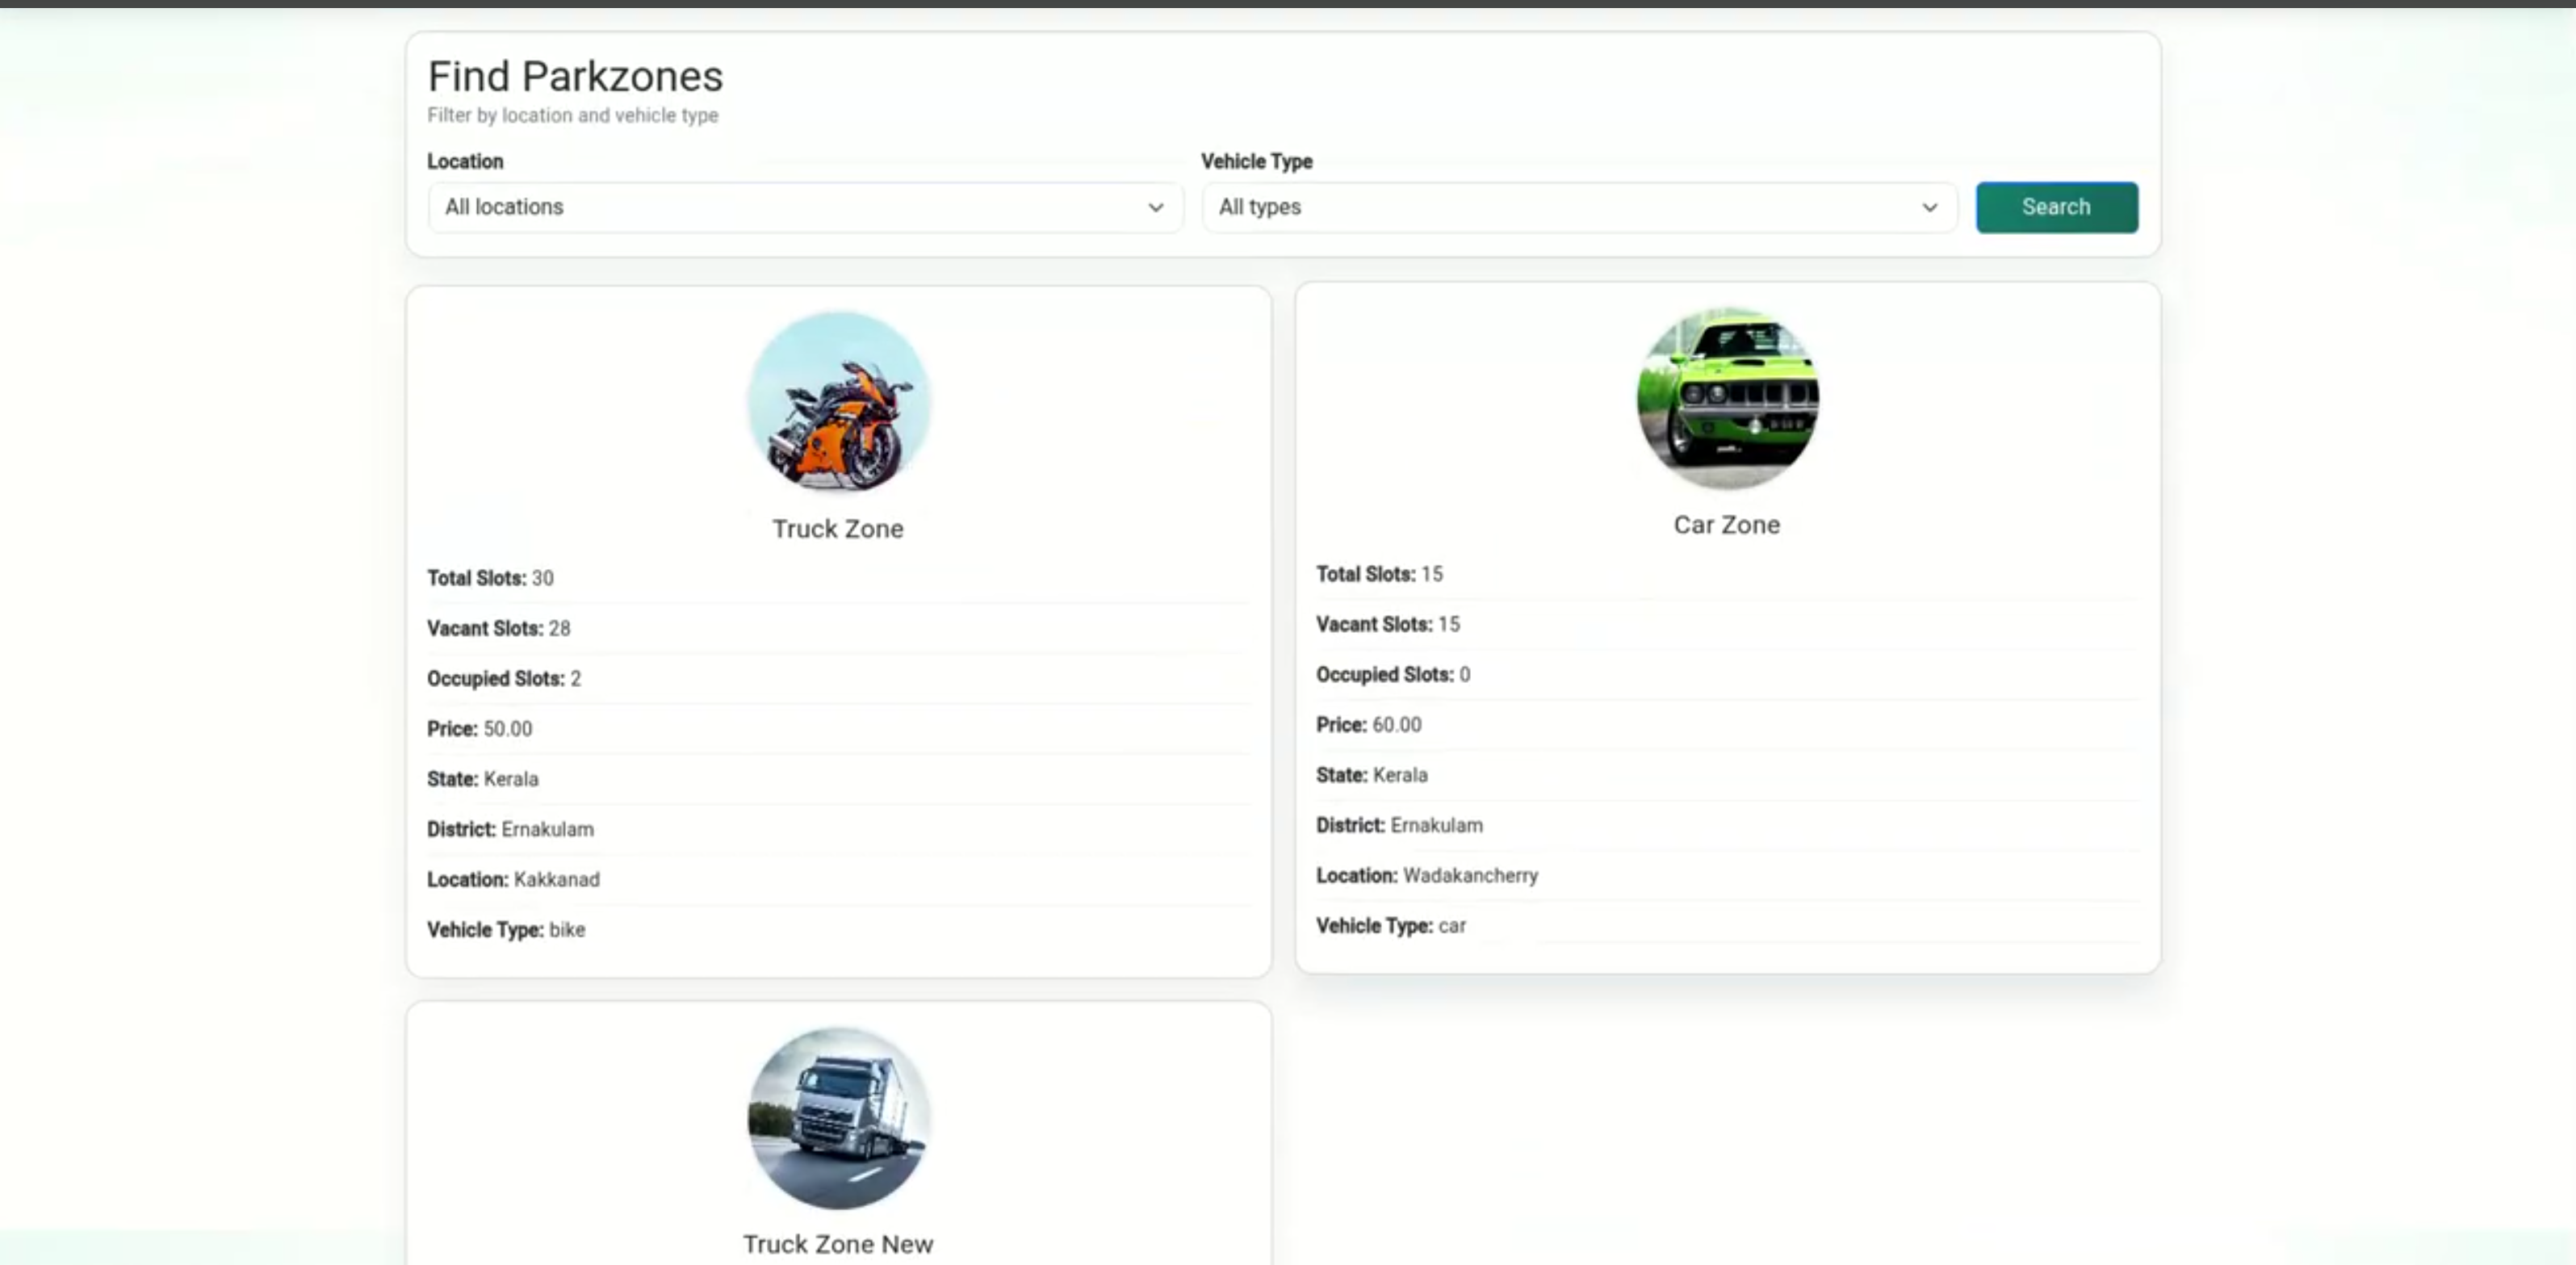Click 'Price: 60.00' row

[x=1727, y=724]
